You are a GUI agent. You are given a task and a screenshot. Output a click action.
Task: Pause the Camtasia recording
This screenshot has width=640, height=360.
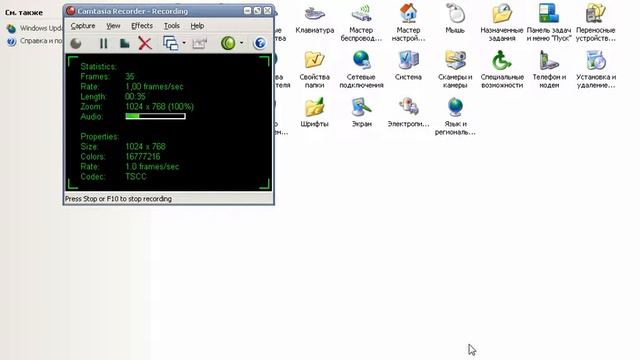(x=104, y=43)
